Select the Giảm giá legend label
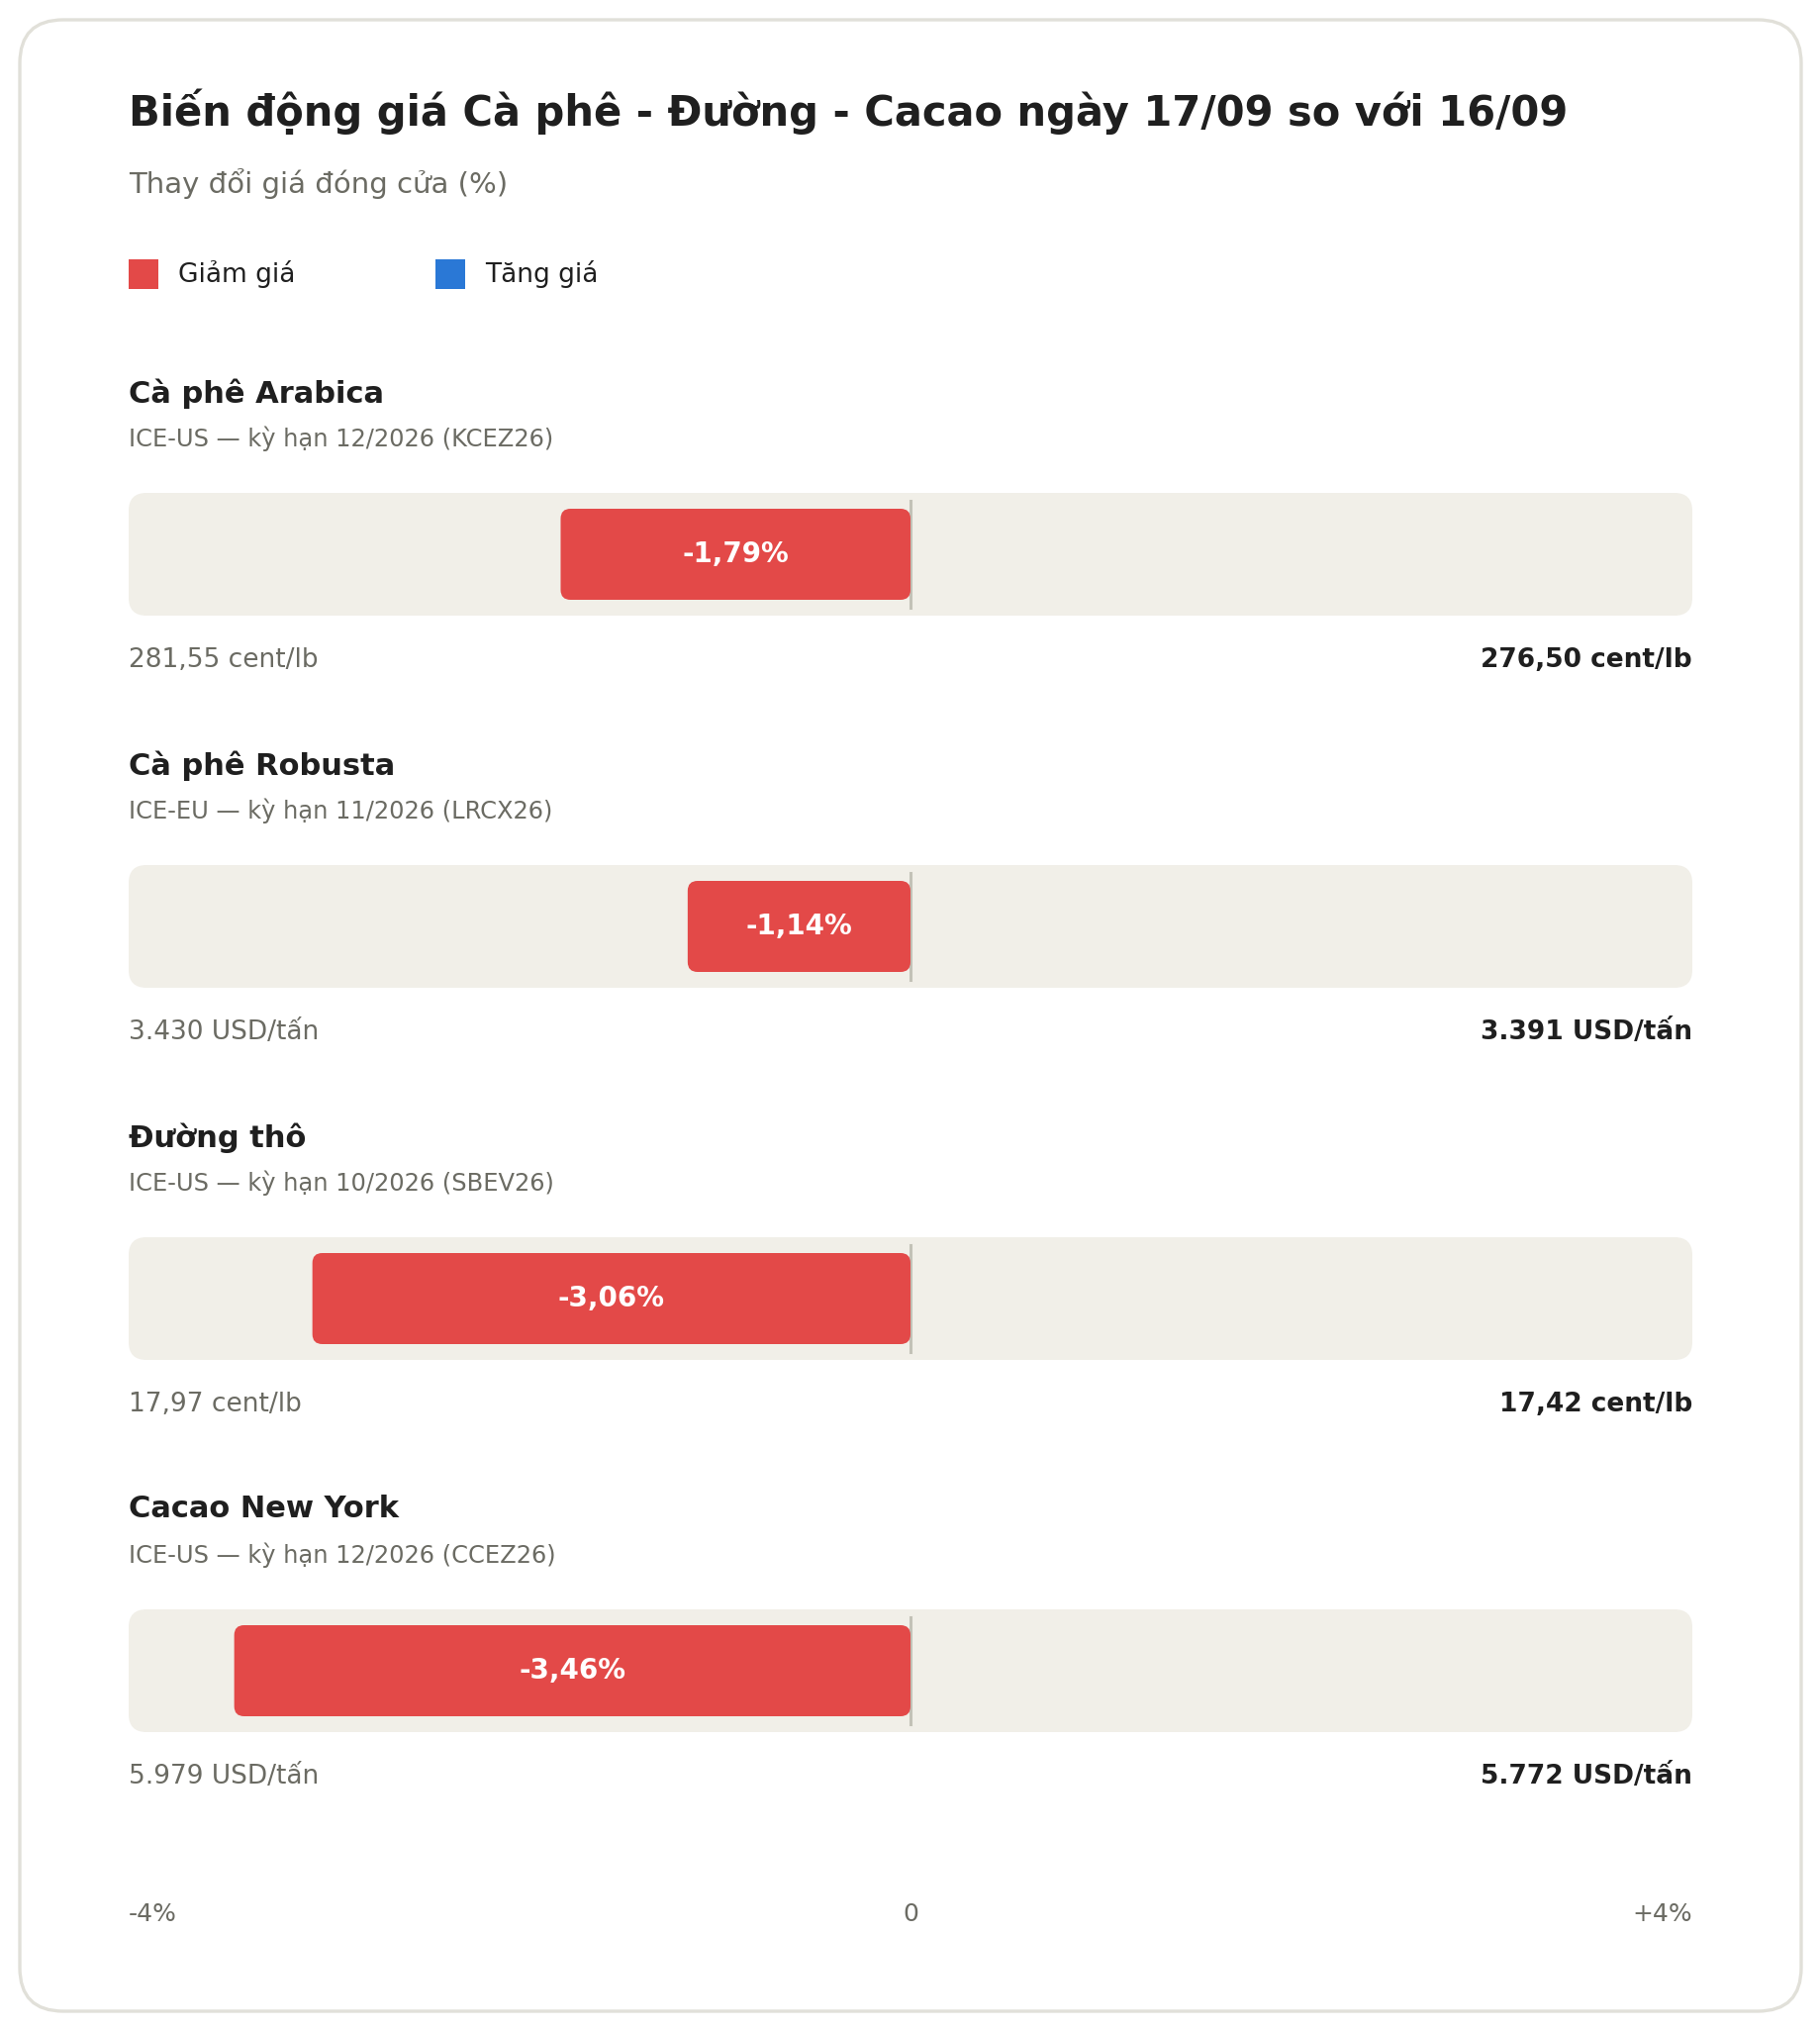The width and height of the screenshot is (1820, 2031). [236, 274]
